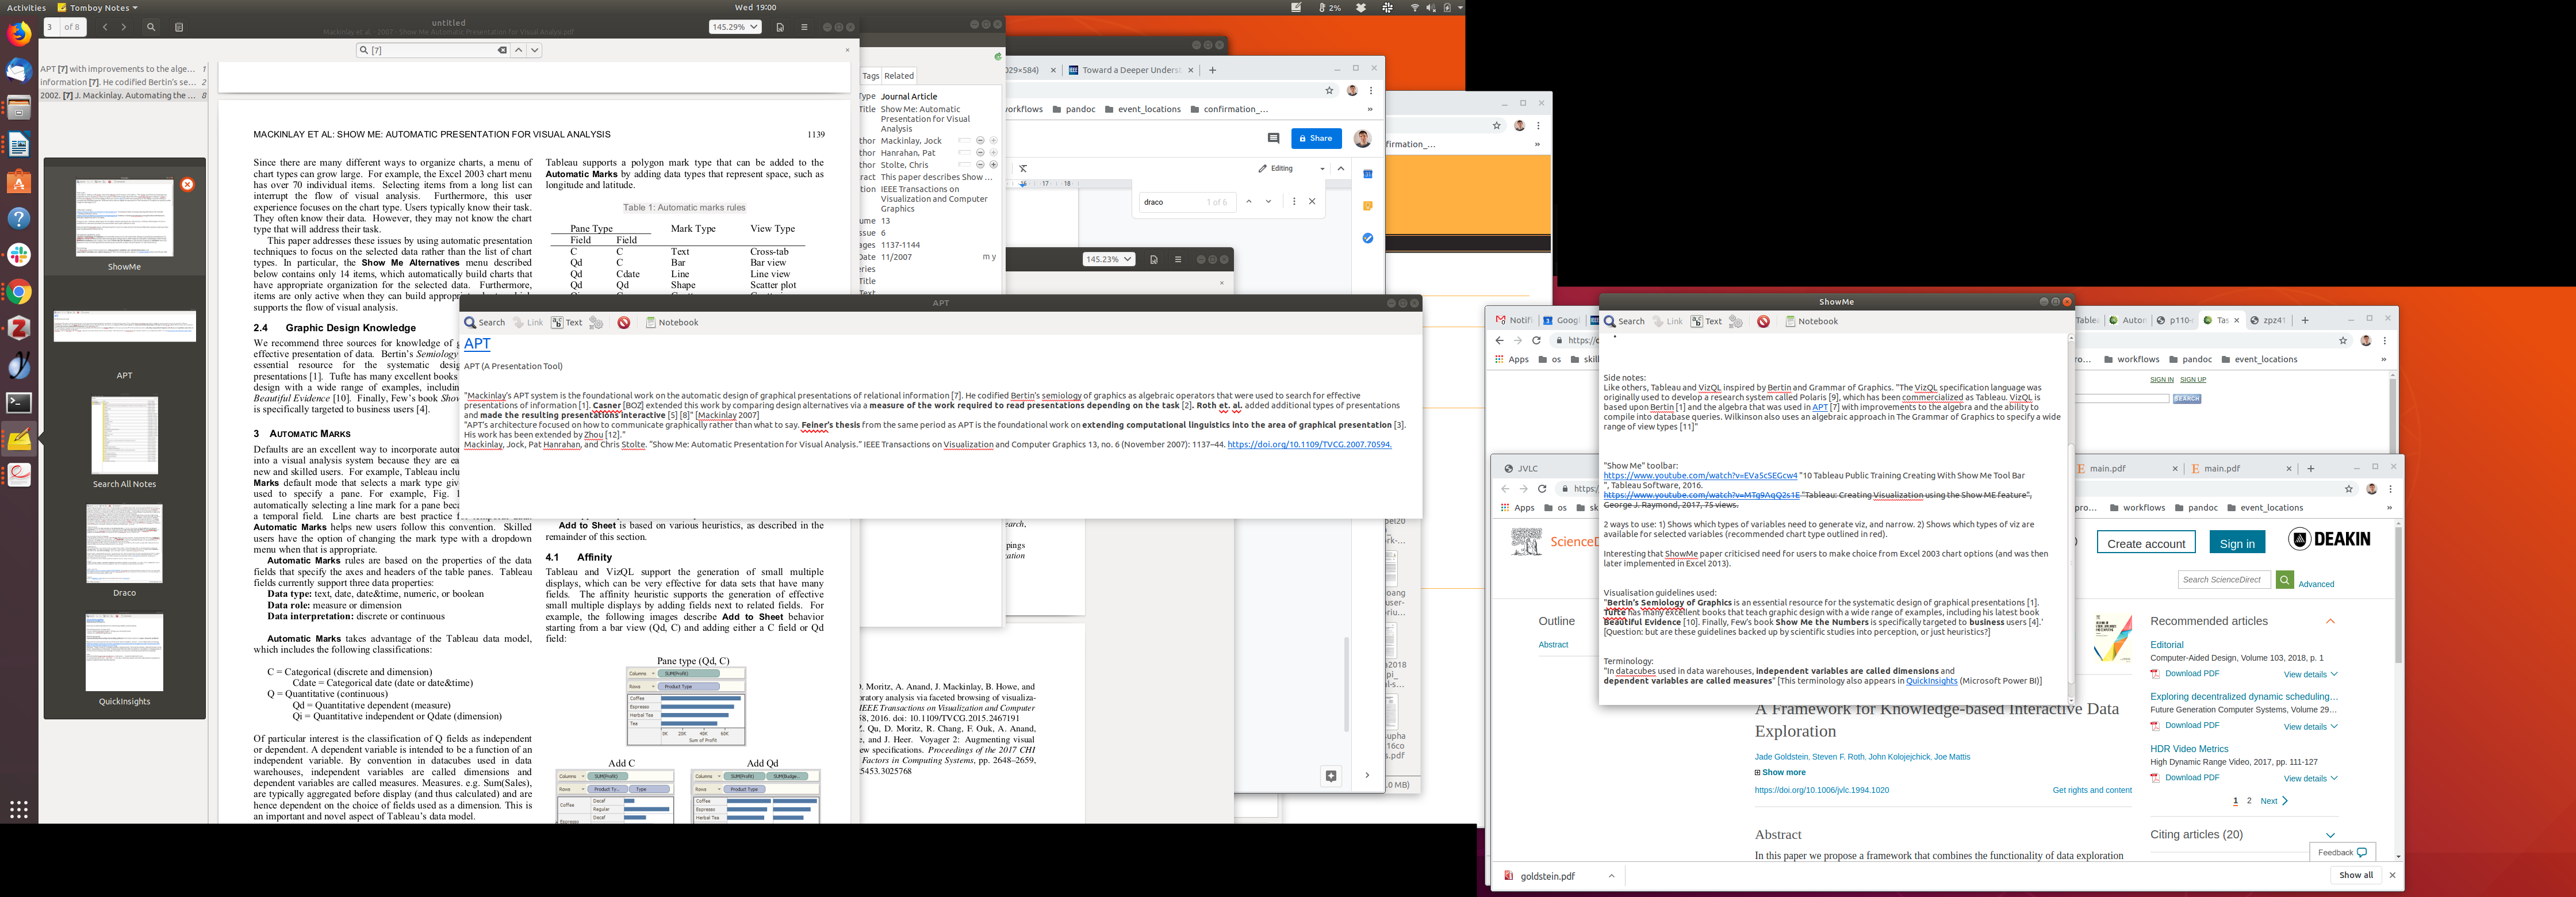Screen dimensions: 2576x897
Task: Click the red delete-note icon in ShowMe toolbar
Action: click(x=1763, y=322)
